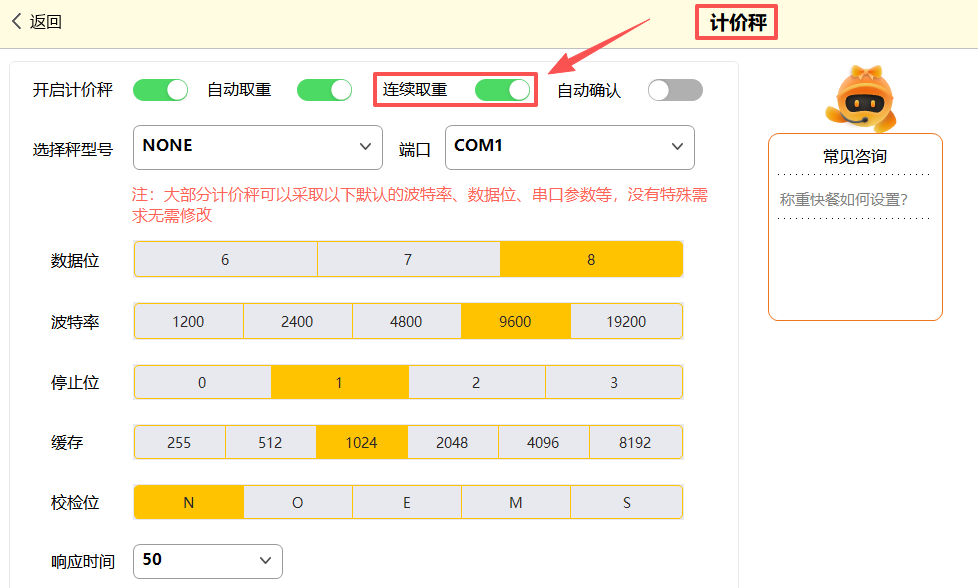Open the 称重快餐如何设置？ link
The width and height of the screenshot is (978, 588).
point(843,199)
